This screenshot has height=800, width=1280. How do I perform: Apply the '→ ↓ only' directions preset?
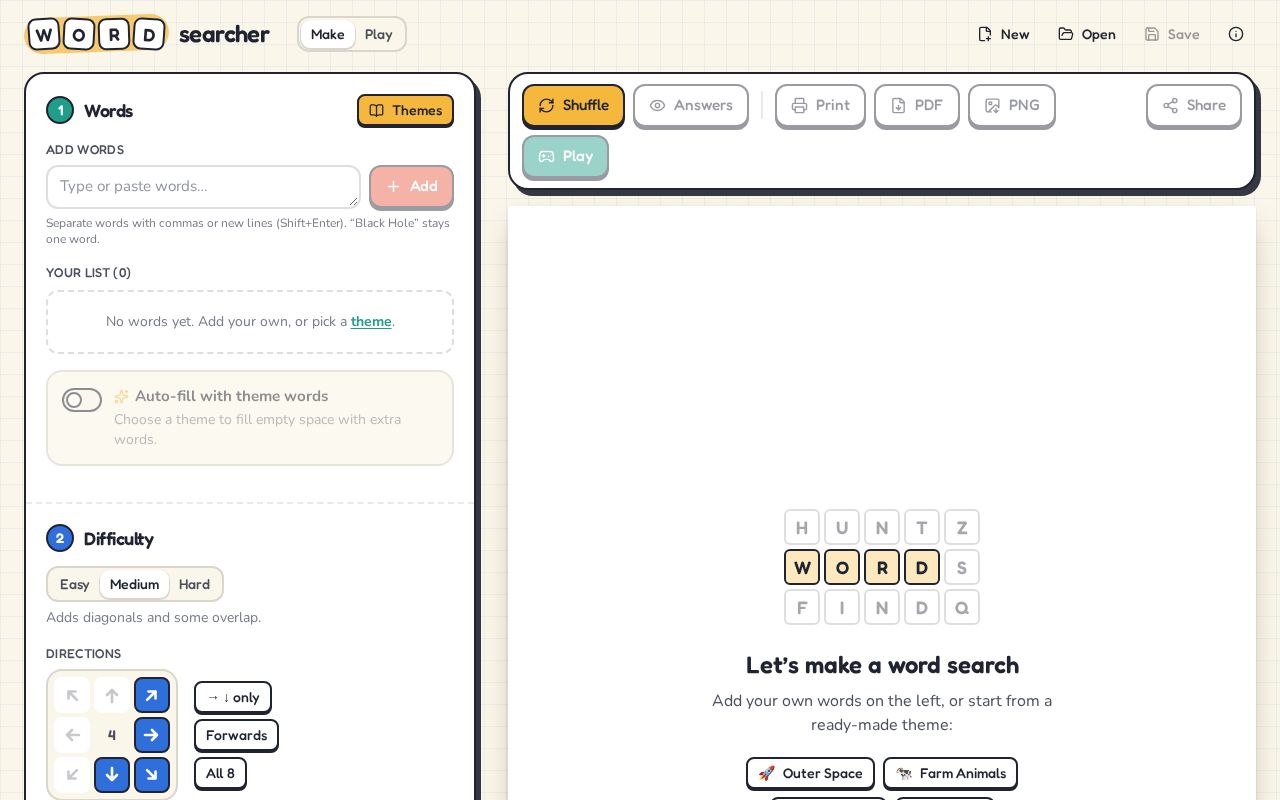tap(233, 697)
